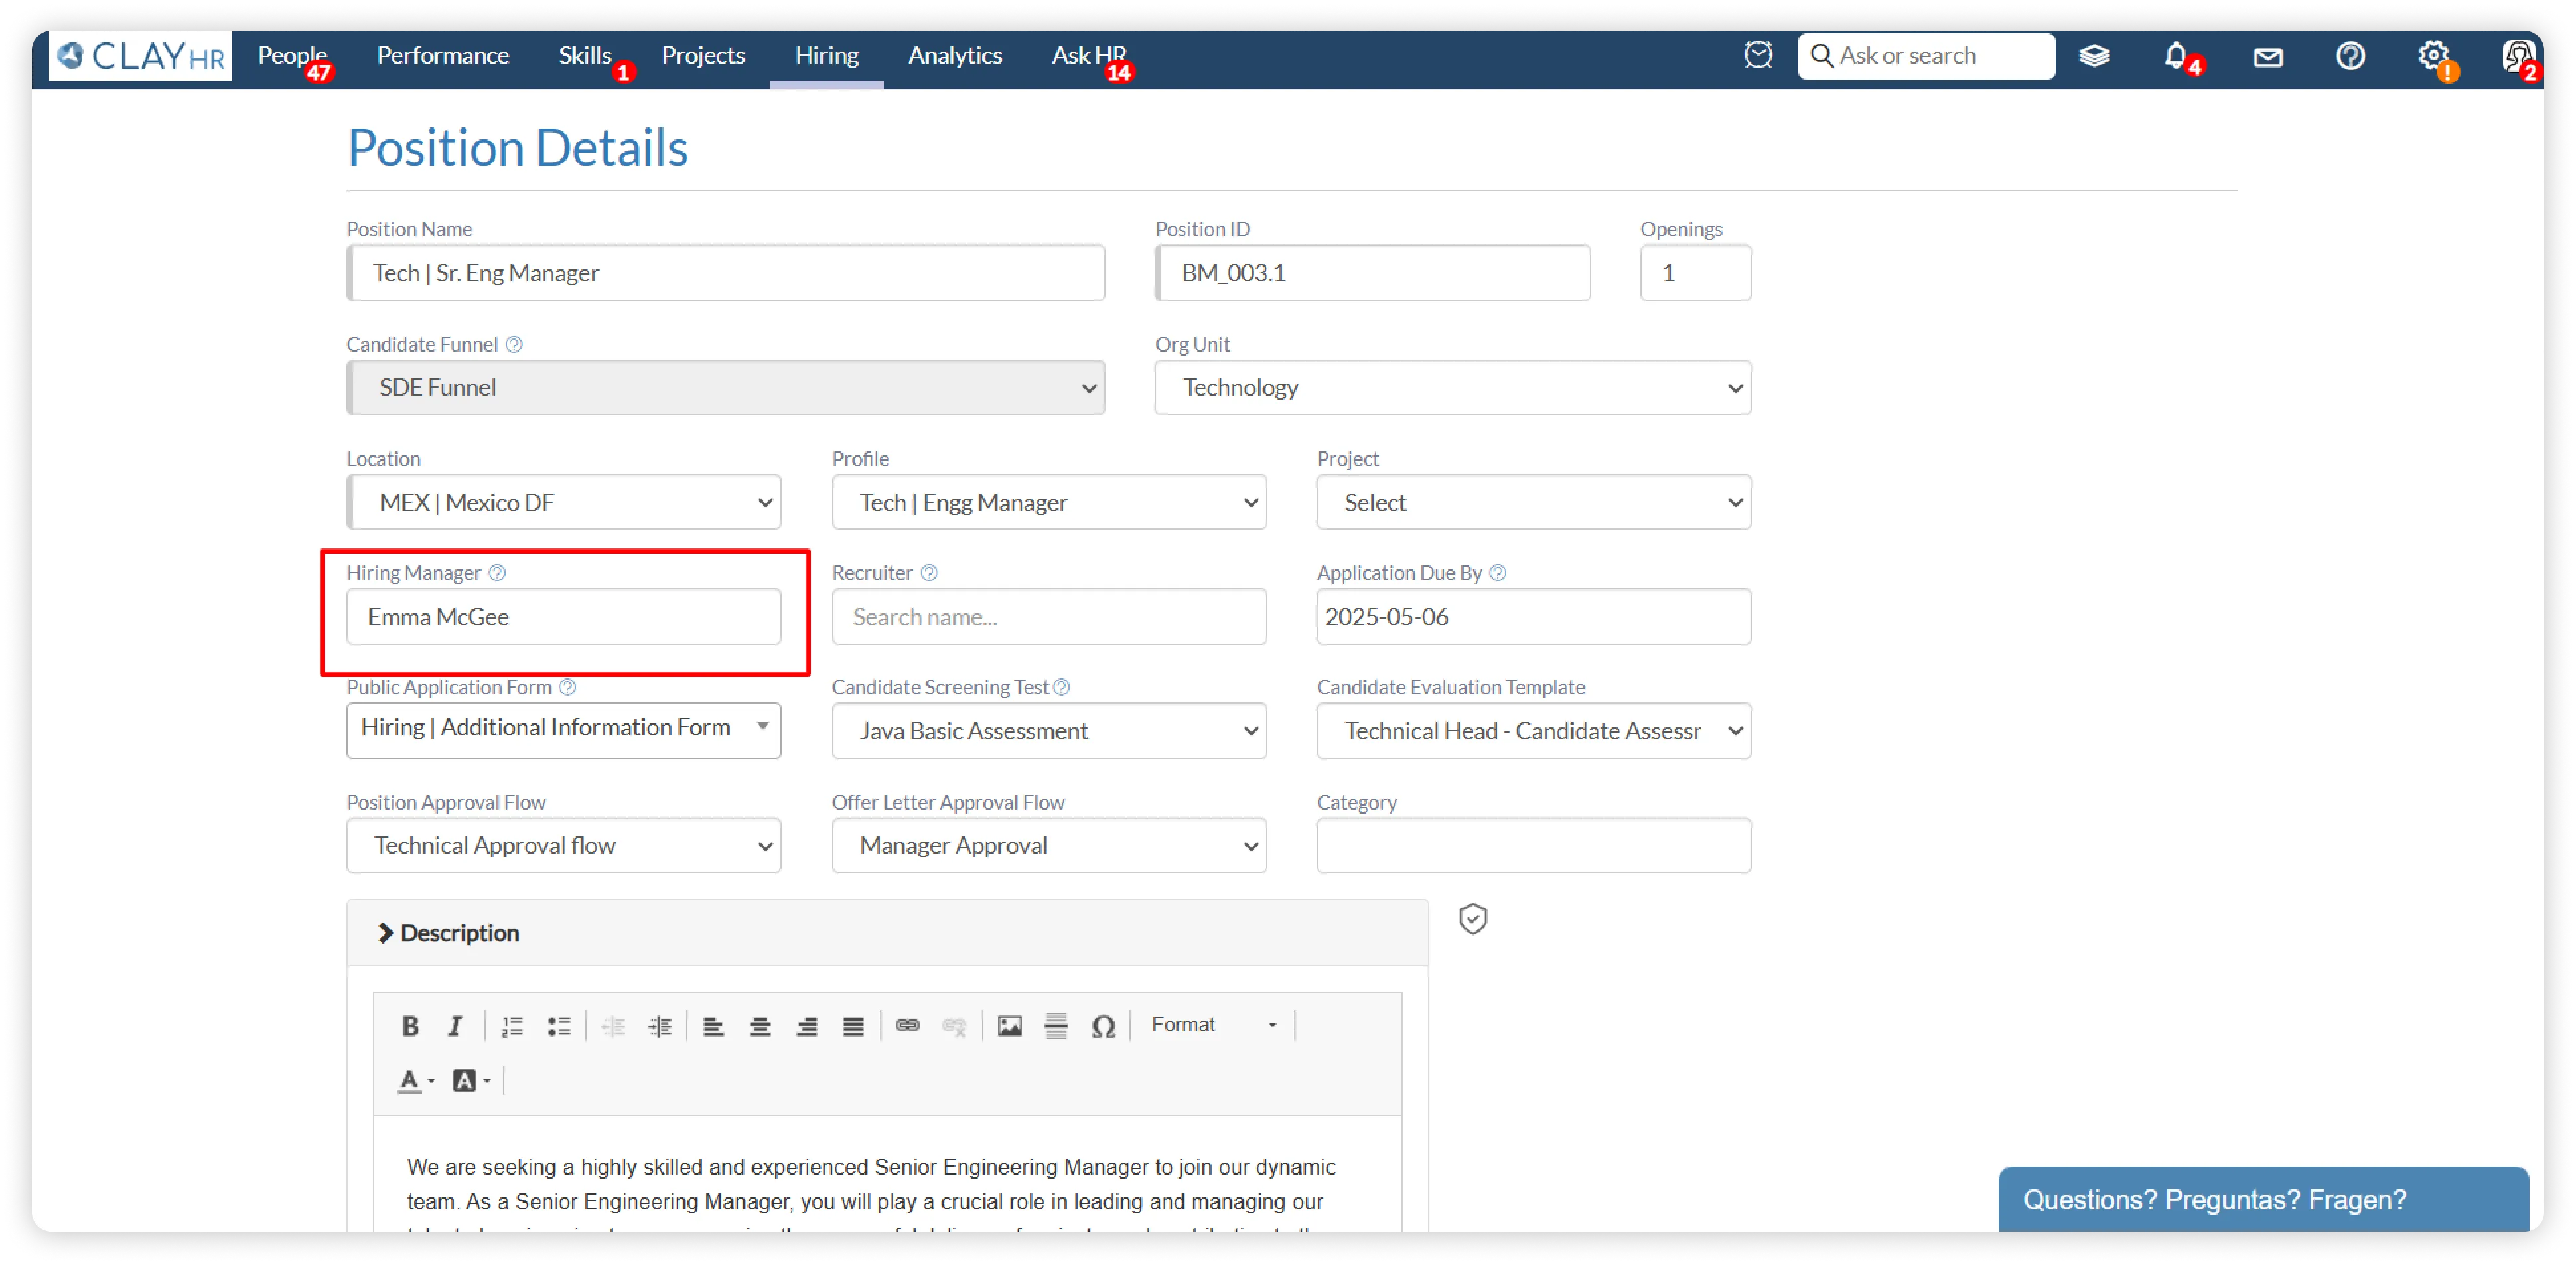2576x1265 pixels.
Task: Insert image in description editor
Action: 1009,1026
